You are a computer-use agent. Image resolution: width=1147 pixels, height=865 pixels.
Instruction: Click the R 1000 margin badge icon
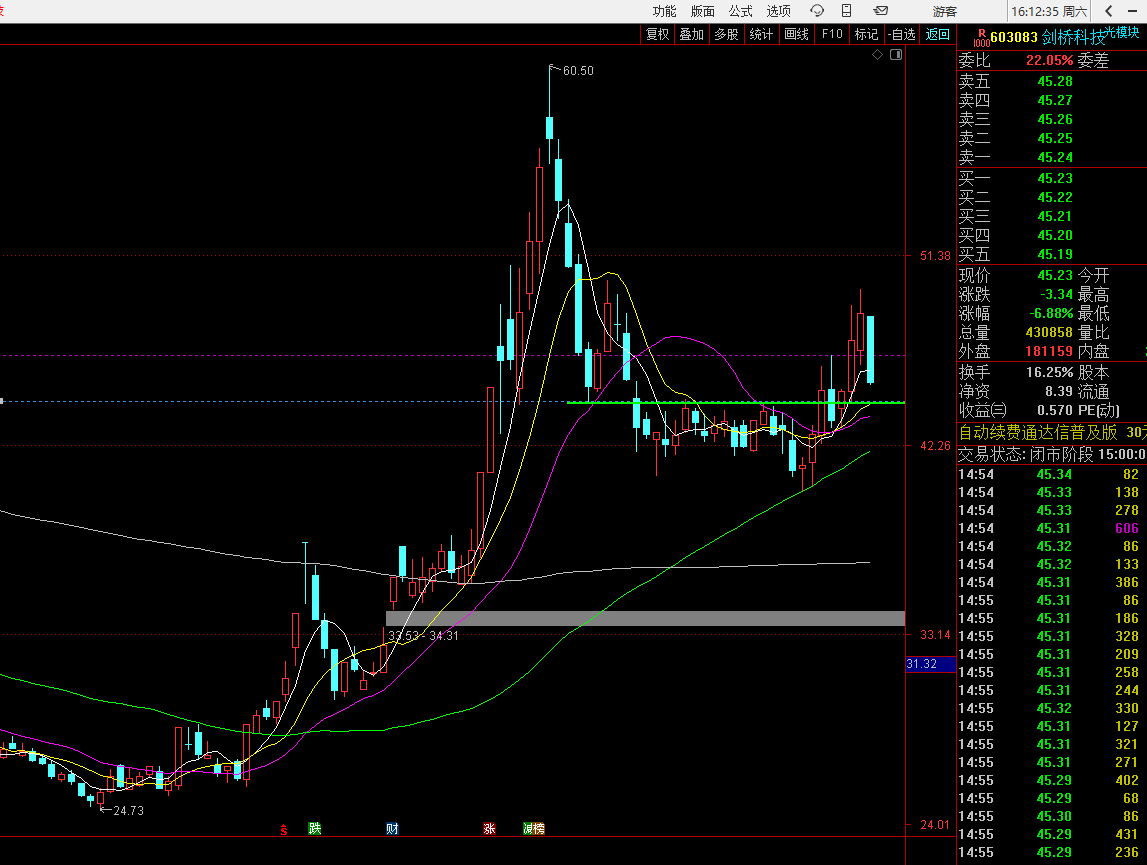pyautogui.click(x=981, y=38)
